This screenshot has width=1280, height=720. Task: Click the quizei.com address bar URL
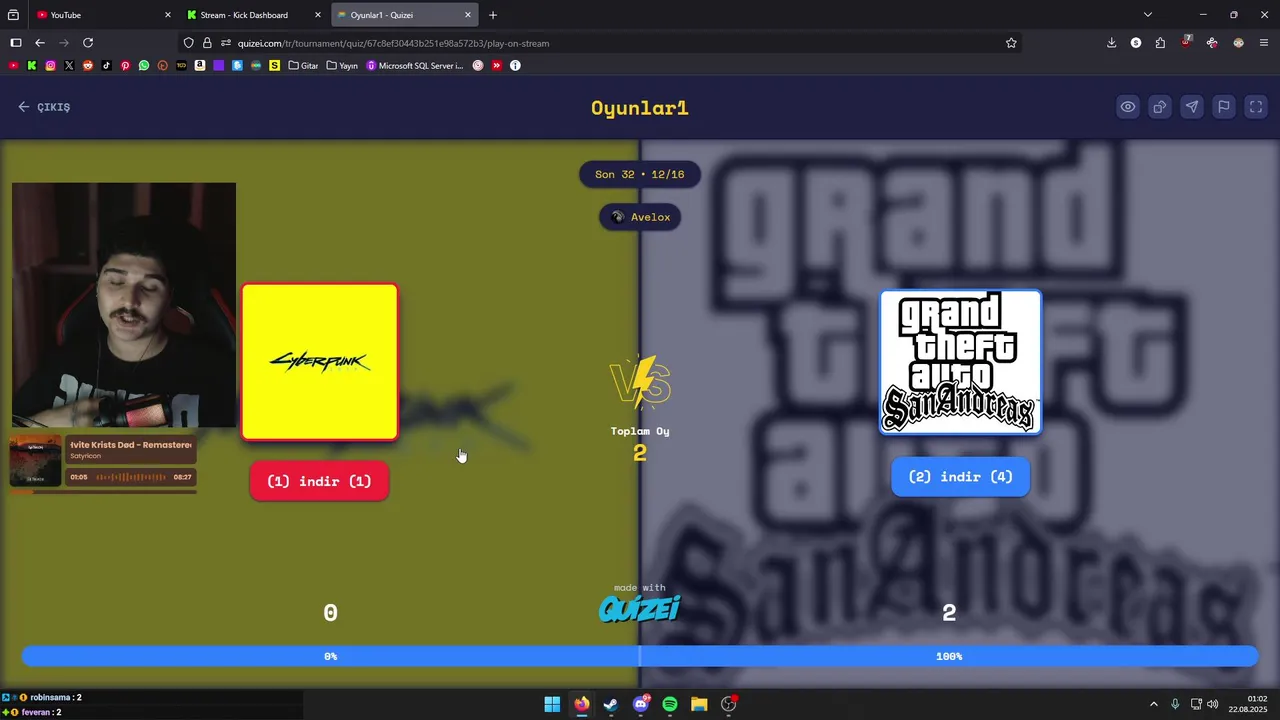[x=393, y=43]
